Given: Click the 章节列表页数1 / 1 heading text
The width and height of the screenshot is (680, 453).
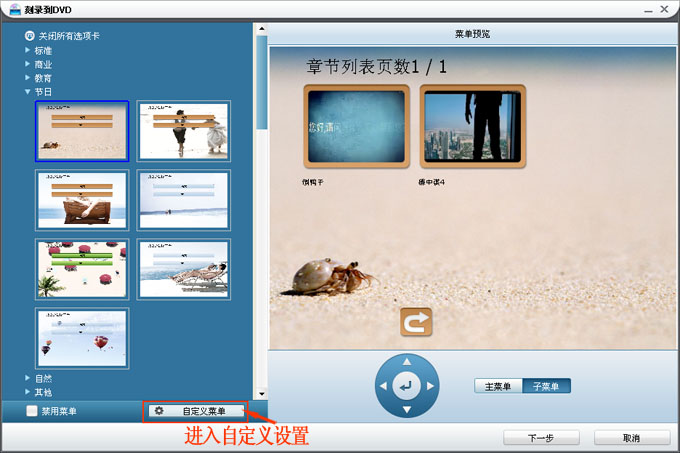Looking at the screenshot, I should point(376,67).
